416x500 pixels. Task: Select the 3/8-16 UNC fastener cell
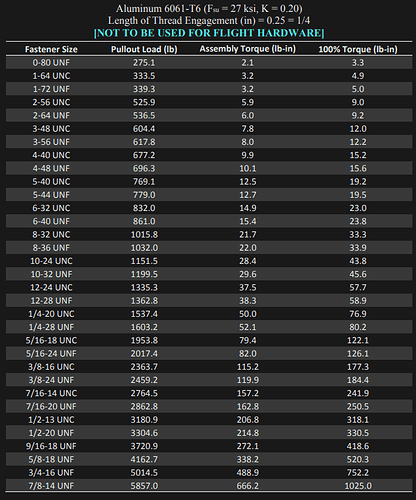coord(51,367)
